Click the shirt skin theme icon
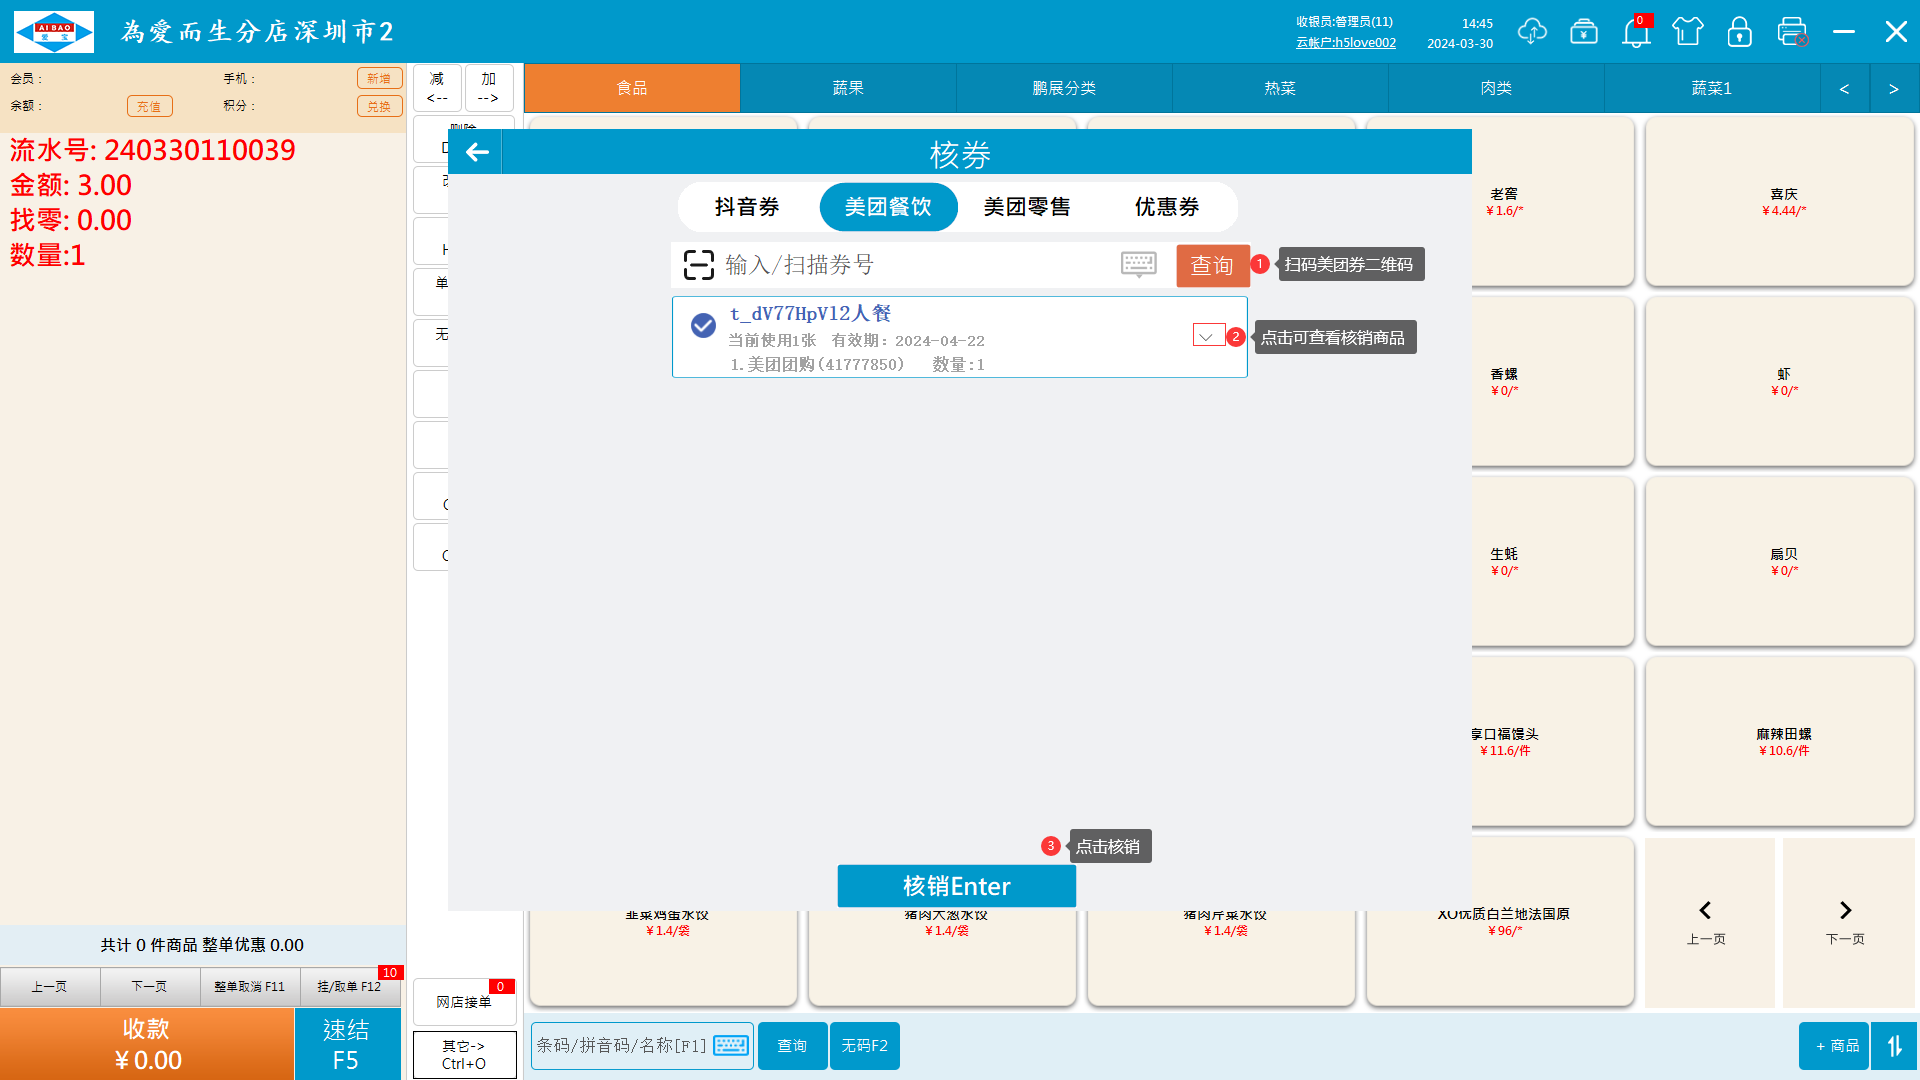This screenshot has width=1920, height=1080. [x=1688, y=31]
